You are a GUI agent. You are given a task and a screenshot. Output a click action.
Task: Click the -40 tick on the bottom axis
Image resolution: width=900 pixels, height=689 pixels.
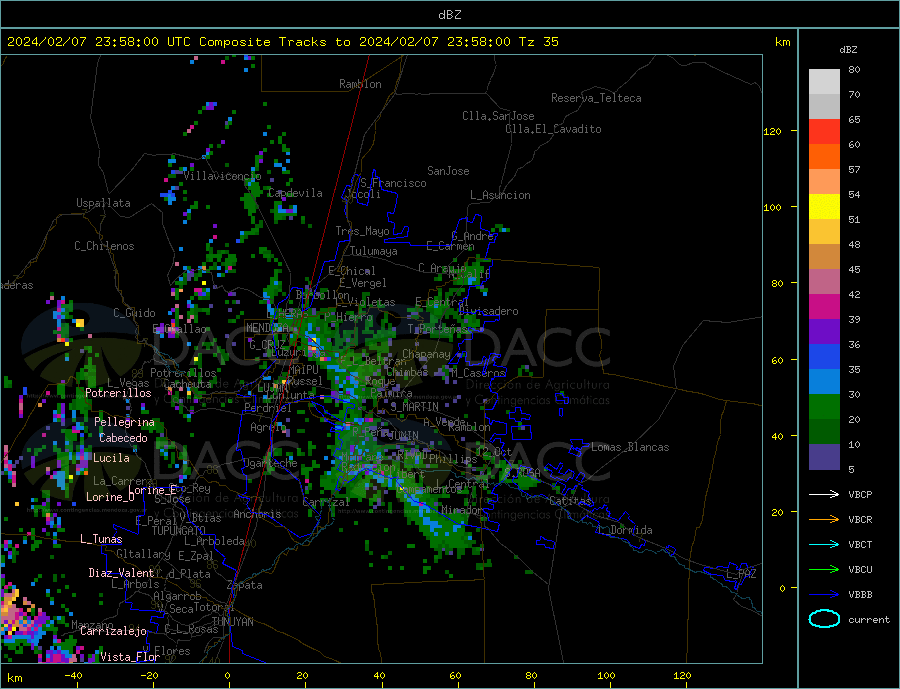(x=73, y=676)
